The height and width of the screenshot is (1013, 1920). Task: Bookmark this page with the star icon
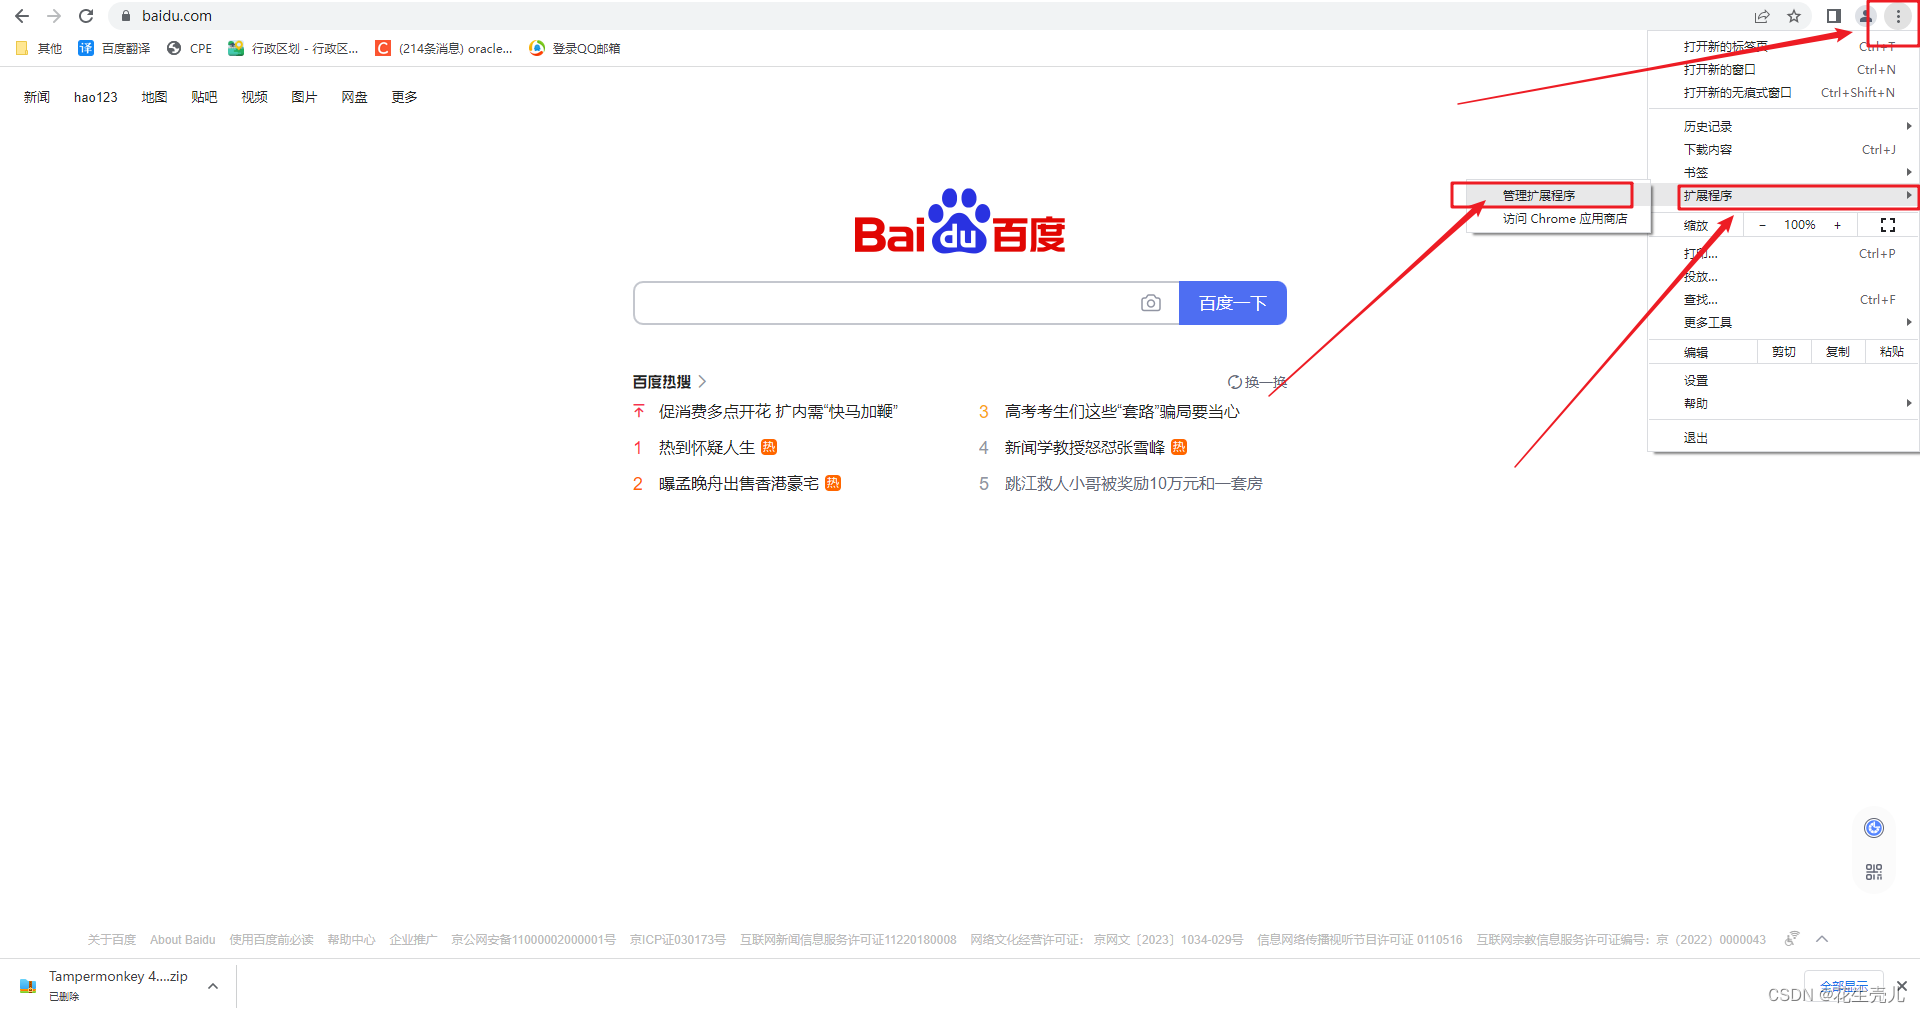(x=1794, y=16)
